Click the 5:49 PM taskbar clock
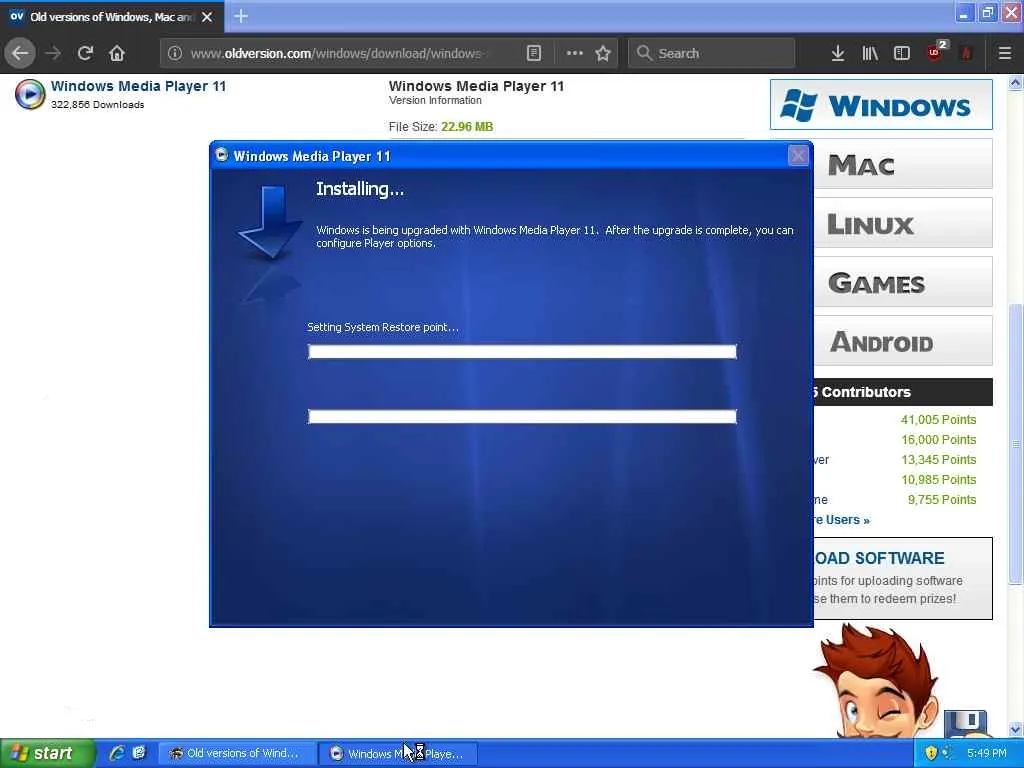1024x768 pixels. [987, 753]
